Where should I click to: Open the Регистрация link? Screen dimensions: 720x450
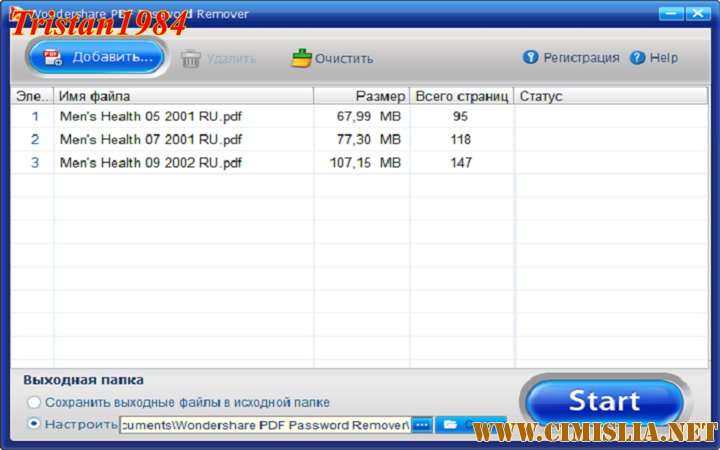[581, 58]
